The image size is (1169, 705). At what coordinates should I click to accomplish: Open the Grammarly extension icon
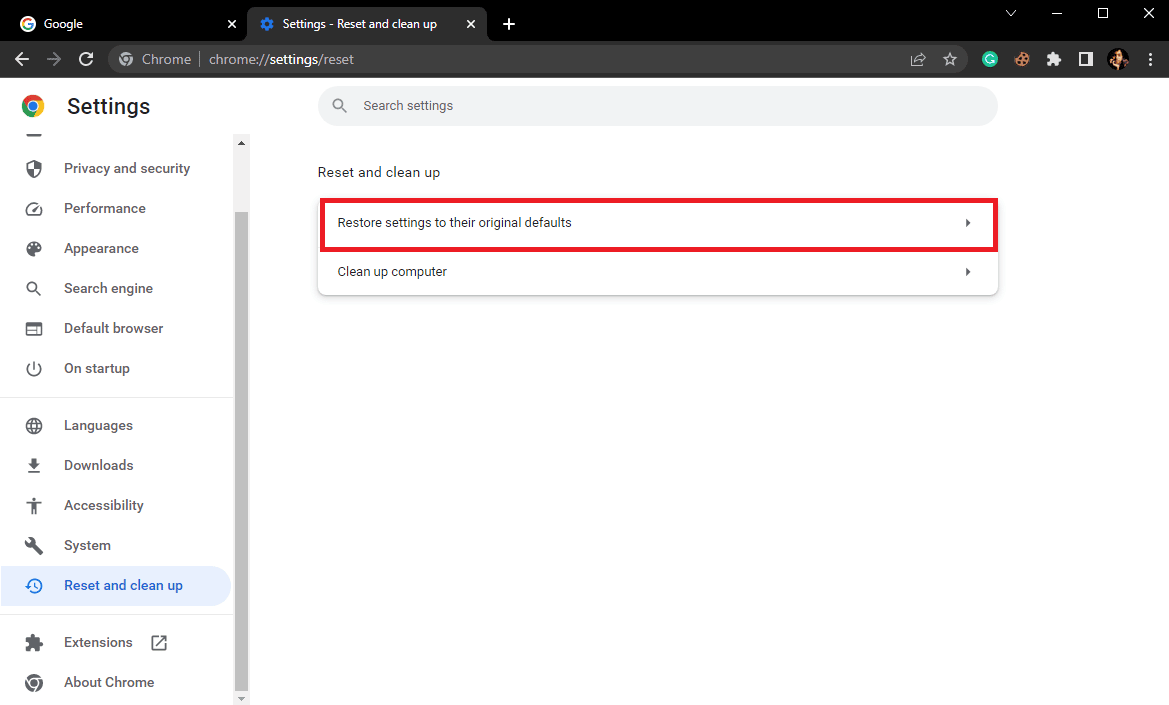[x=990, y=59]
